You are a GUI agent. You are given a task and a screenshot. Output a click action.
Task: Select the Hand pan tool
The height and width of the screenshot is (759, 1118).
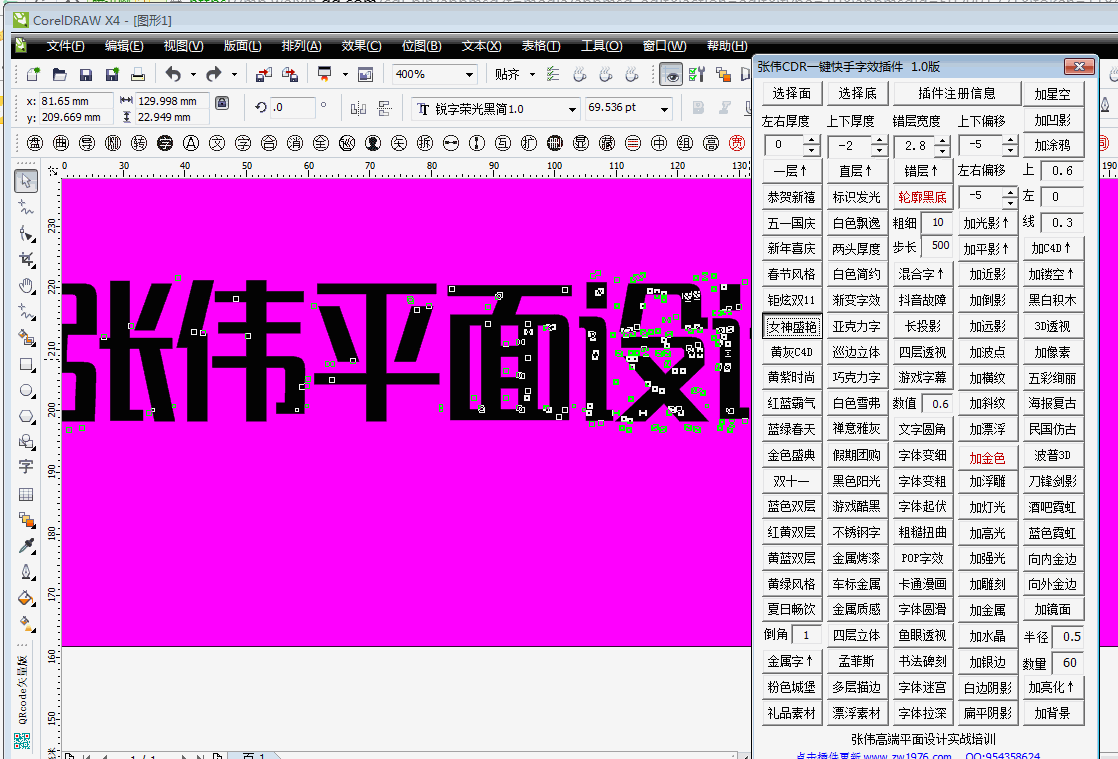pos(26,286)
